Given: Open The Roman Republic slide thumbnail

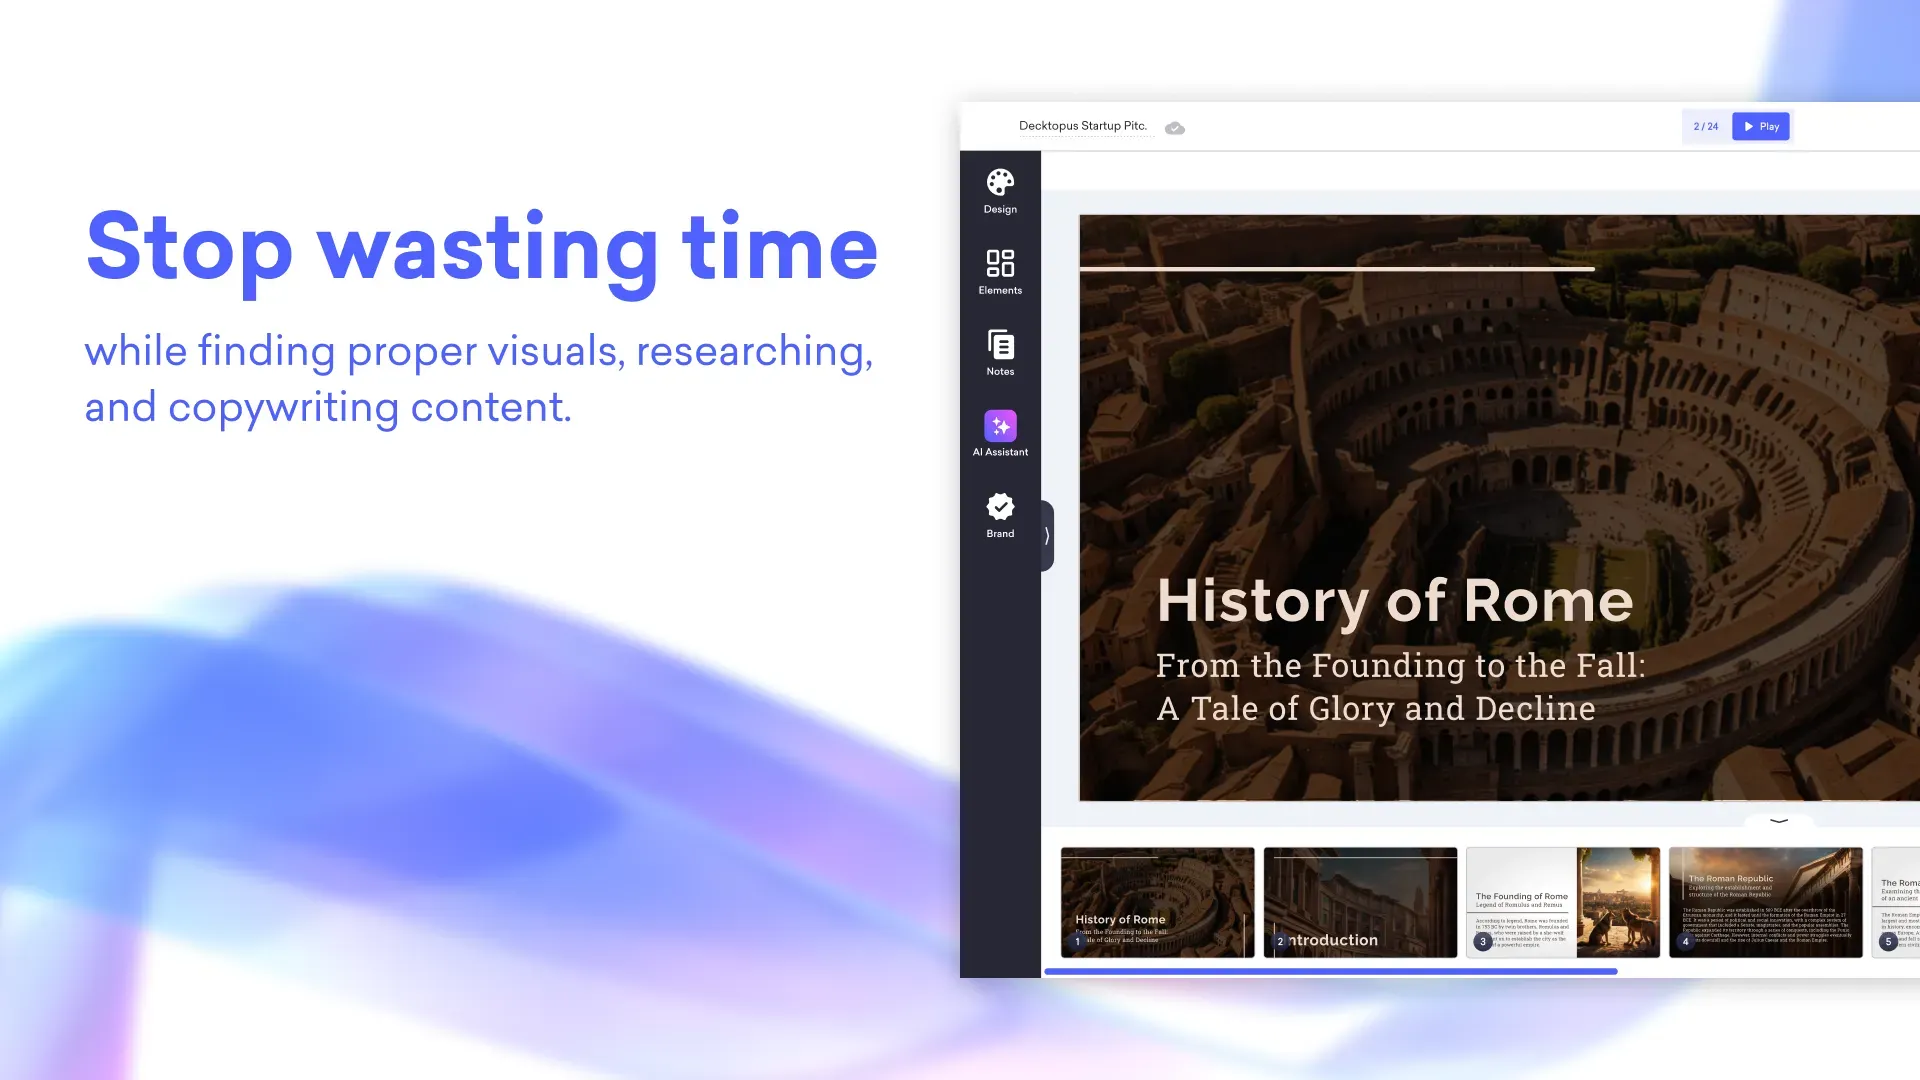Looking at the screenshot, I should tap(1766, 903).
